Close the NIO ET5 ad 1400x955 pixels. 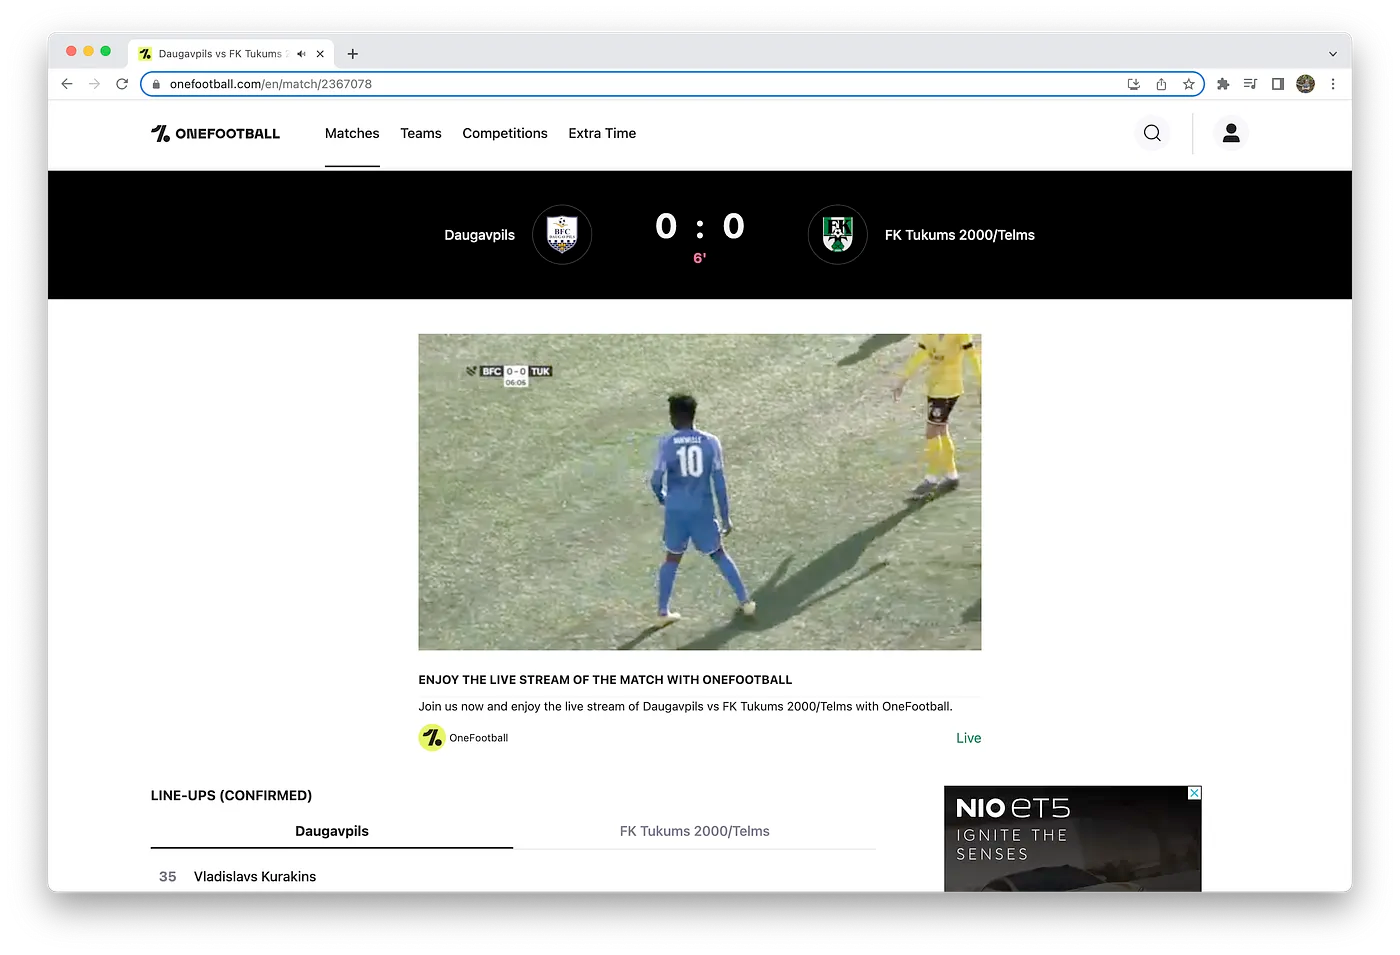coord(1194,793)
